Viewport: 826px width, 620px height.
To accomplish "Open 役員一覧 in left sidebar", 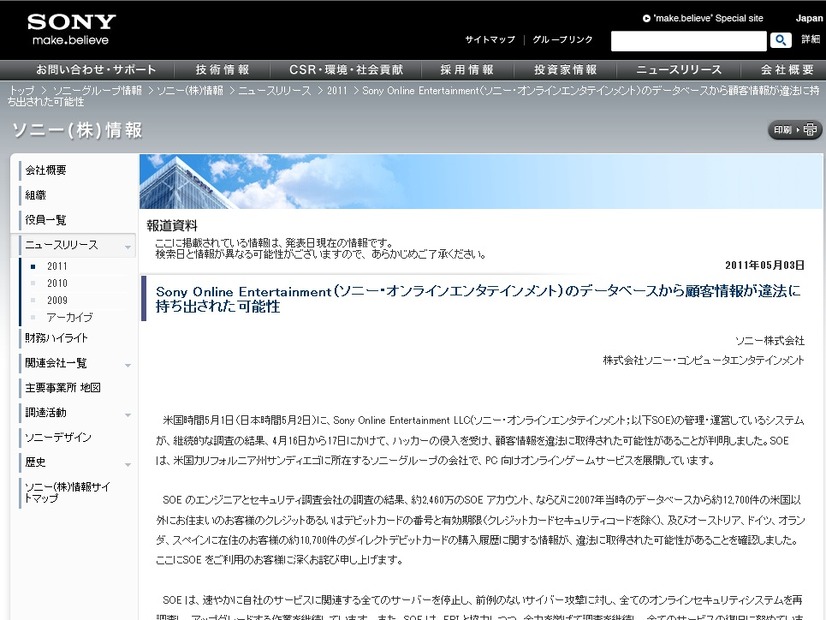I will pos(46,220).
